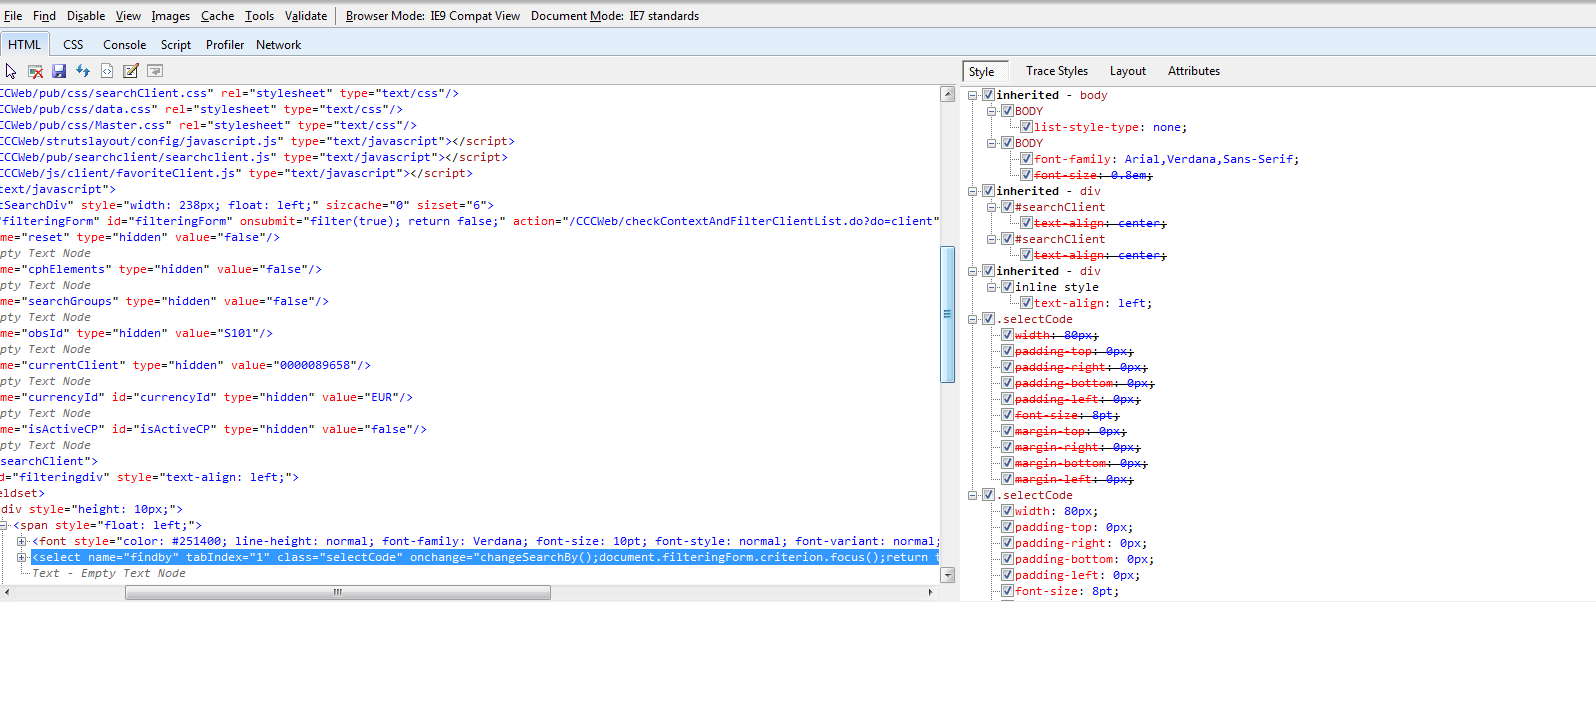Expand the font style="color: #251400" node

tap(22, 541)
